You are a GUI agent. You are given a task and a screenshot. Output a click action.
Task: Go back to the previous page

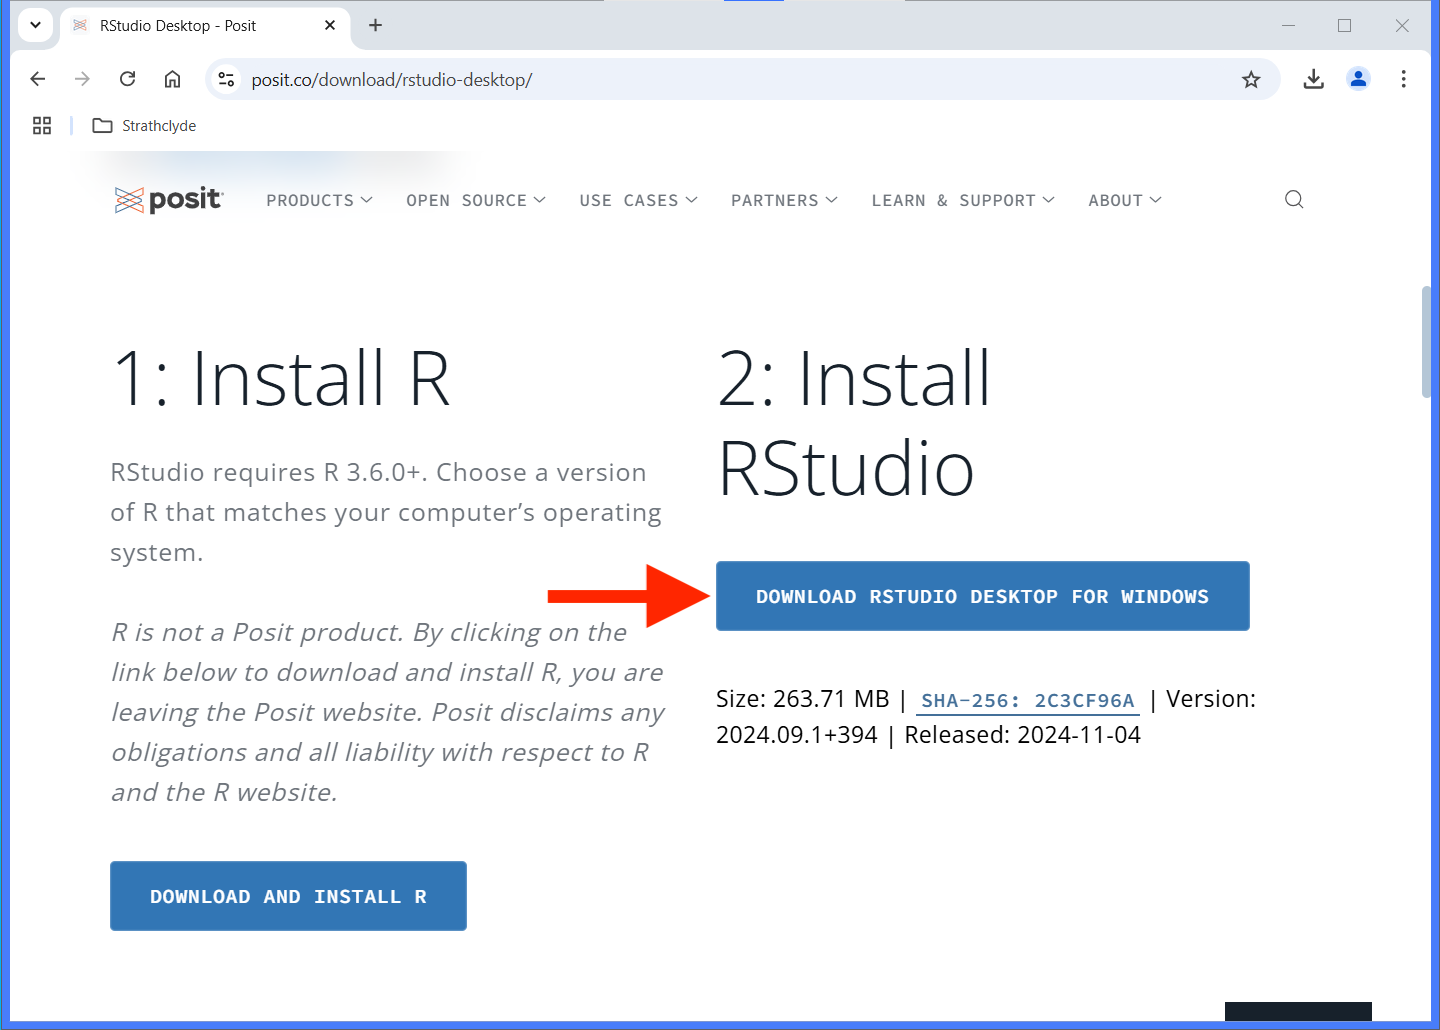(x=38, y=79)
